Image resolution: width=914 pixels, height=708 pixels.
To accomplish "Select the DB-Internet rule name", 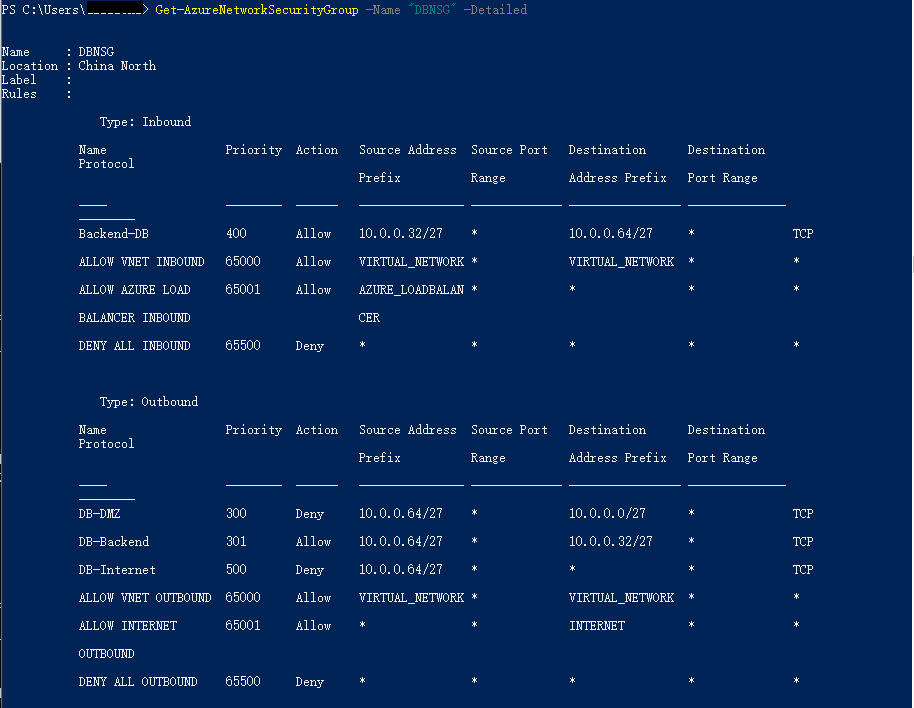I will point(117,570).
